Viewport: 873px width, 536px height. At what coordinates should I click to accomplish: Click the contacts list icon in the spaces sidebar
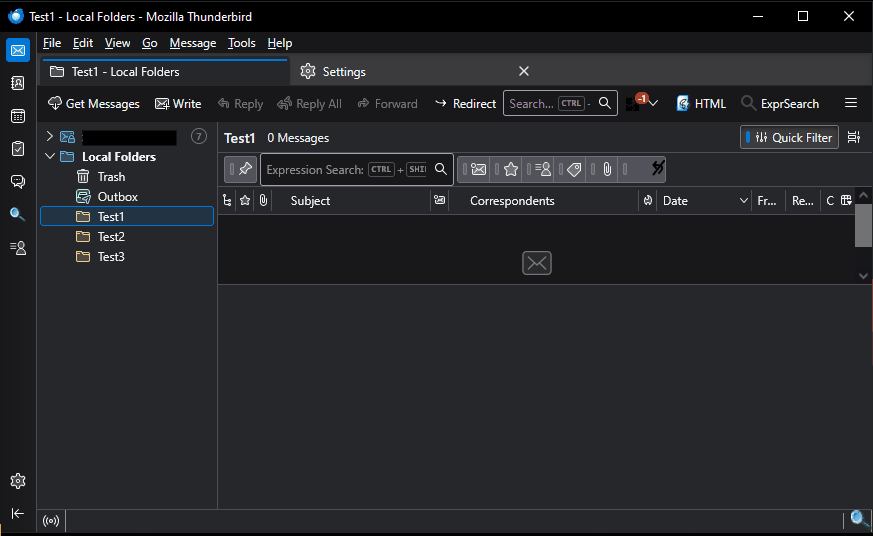[18, 248]
